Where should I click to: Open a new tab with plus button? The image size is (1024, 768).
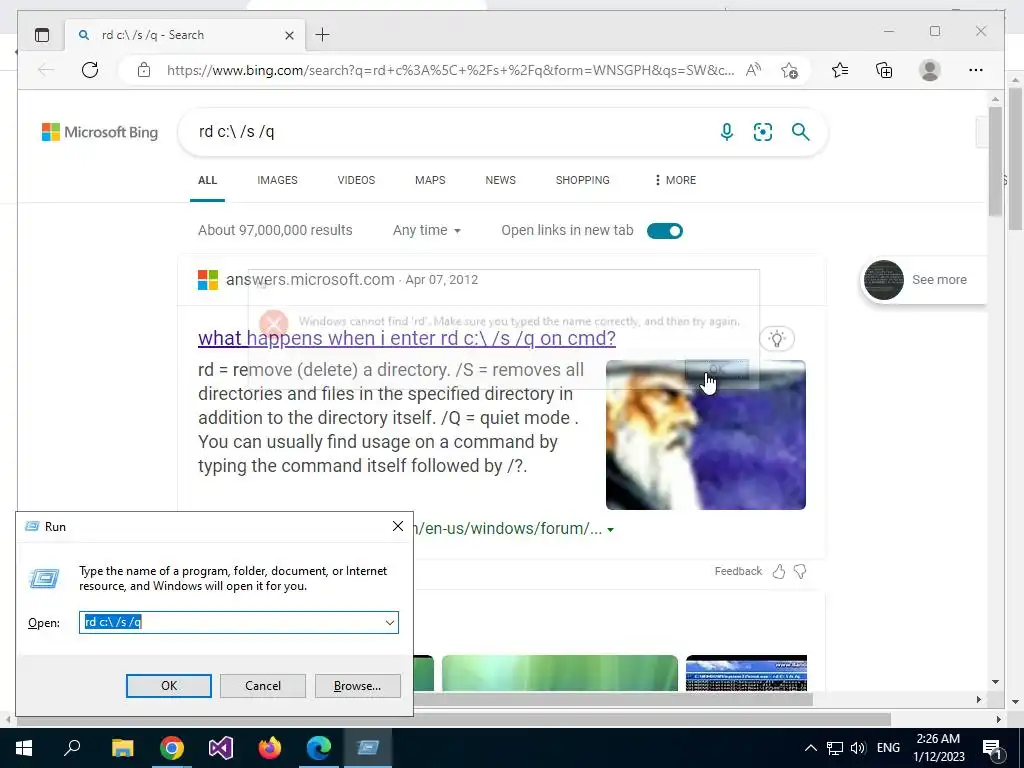[323, 35]
